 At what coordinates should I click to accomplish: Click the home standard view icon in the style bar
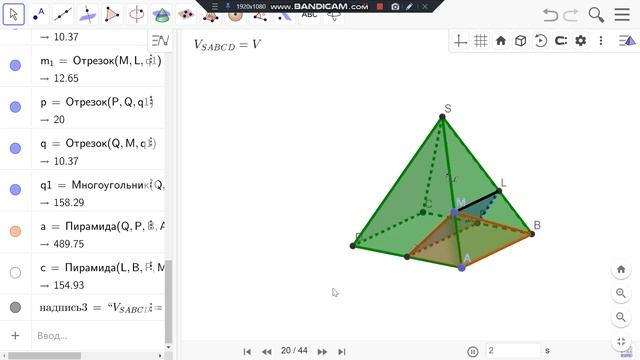coord(501,41)
